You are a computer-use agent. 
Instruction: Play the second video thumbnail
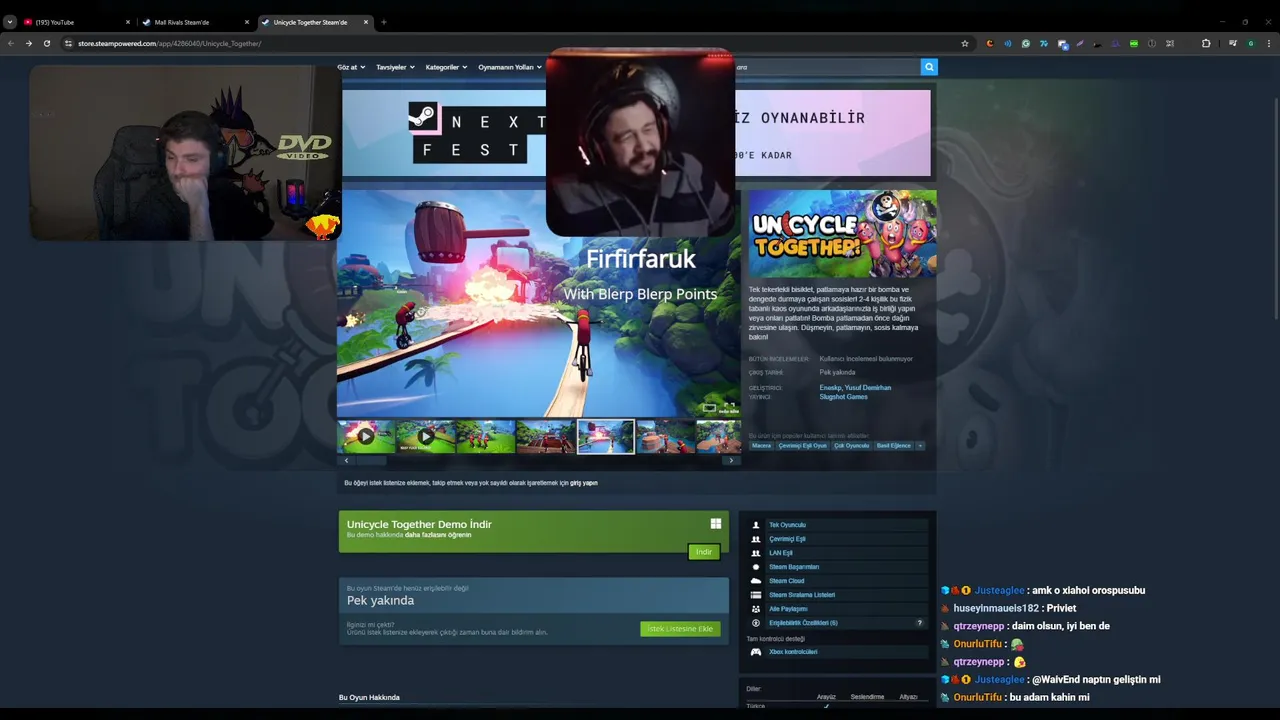pyautogui.click(x=426, y=437)
